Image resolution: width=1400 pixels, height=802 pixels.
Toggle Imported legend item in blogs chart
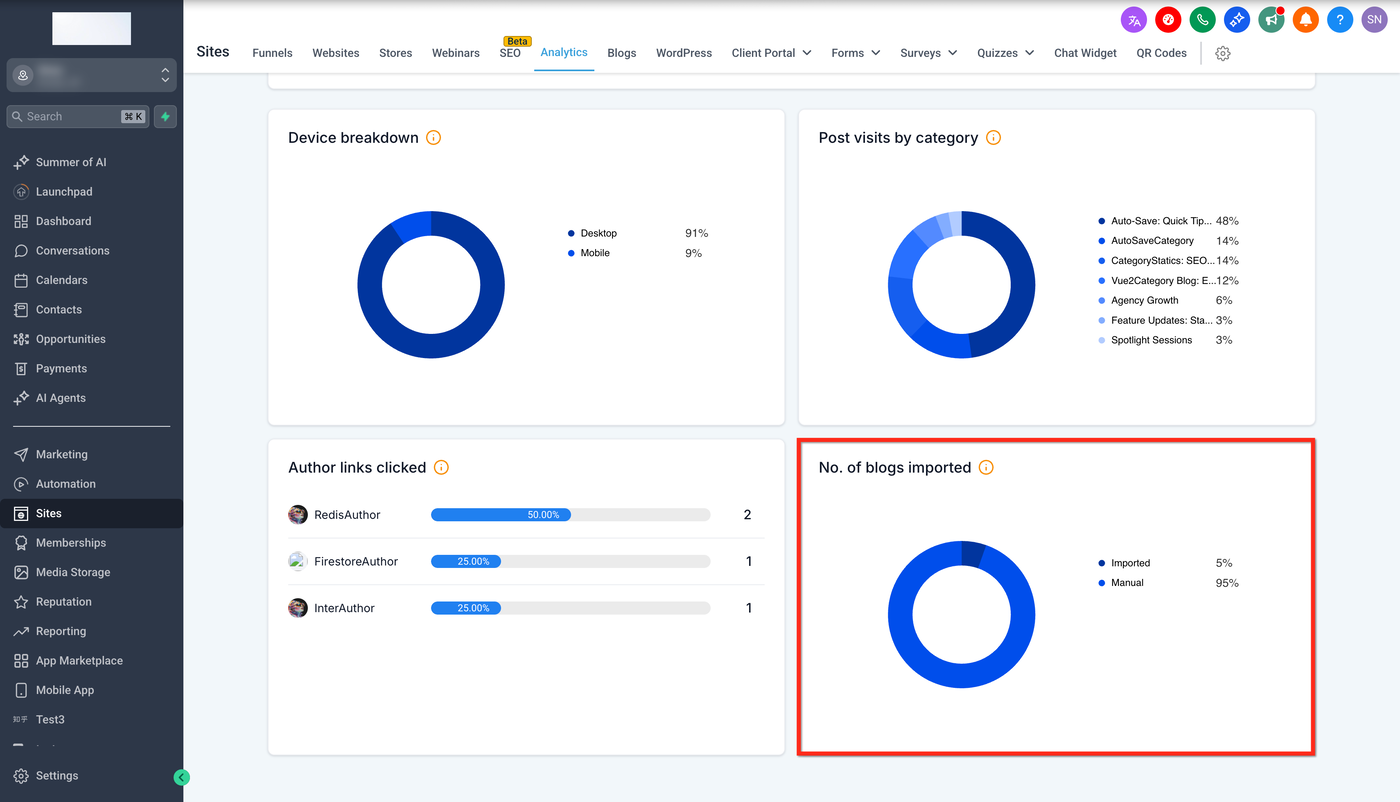coord(1130,563)
